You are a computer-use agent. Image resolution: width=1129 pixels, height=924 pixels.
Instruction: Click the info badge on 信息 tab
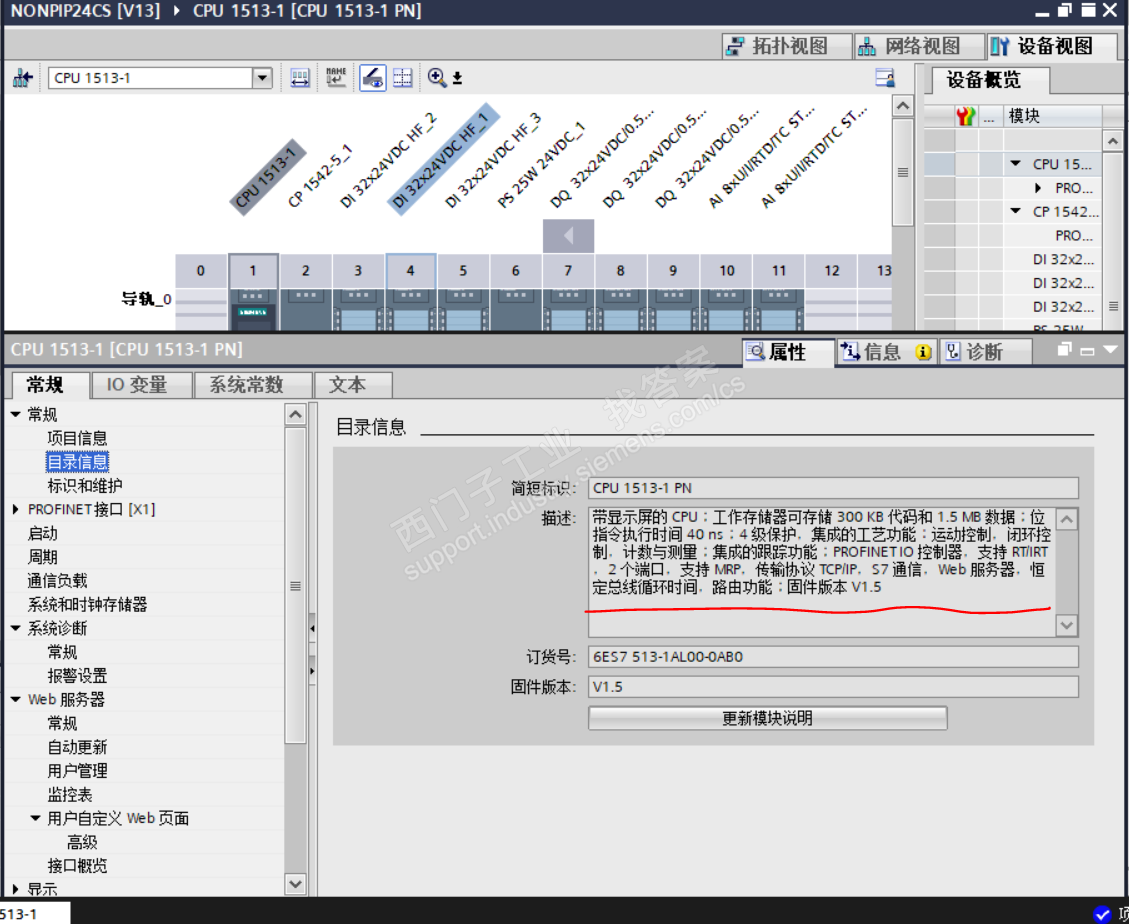tap(923, 352)
